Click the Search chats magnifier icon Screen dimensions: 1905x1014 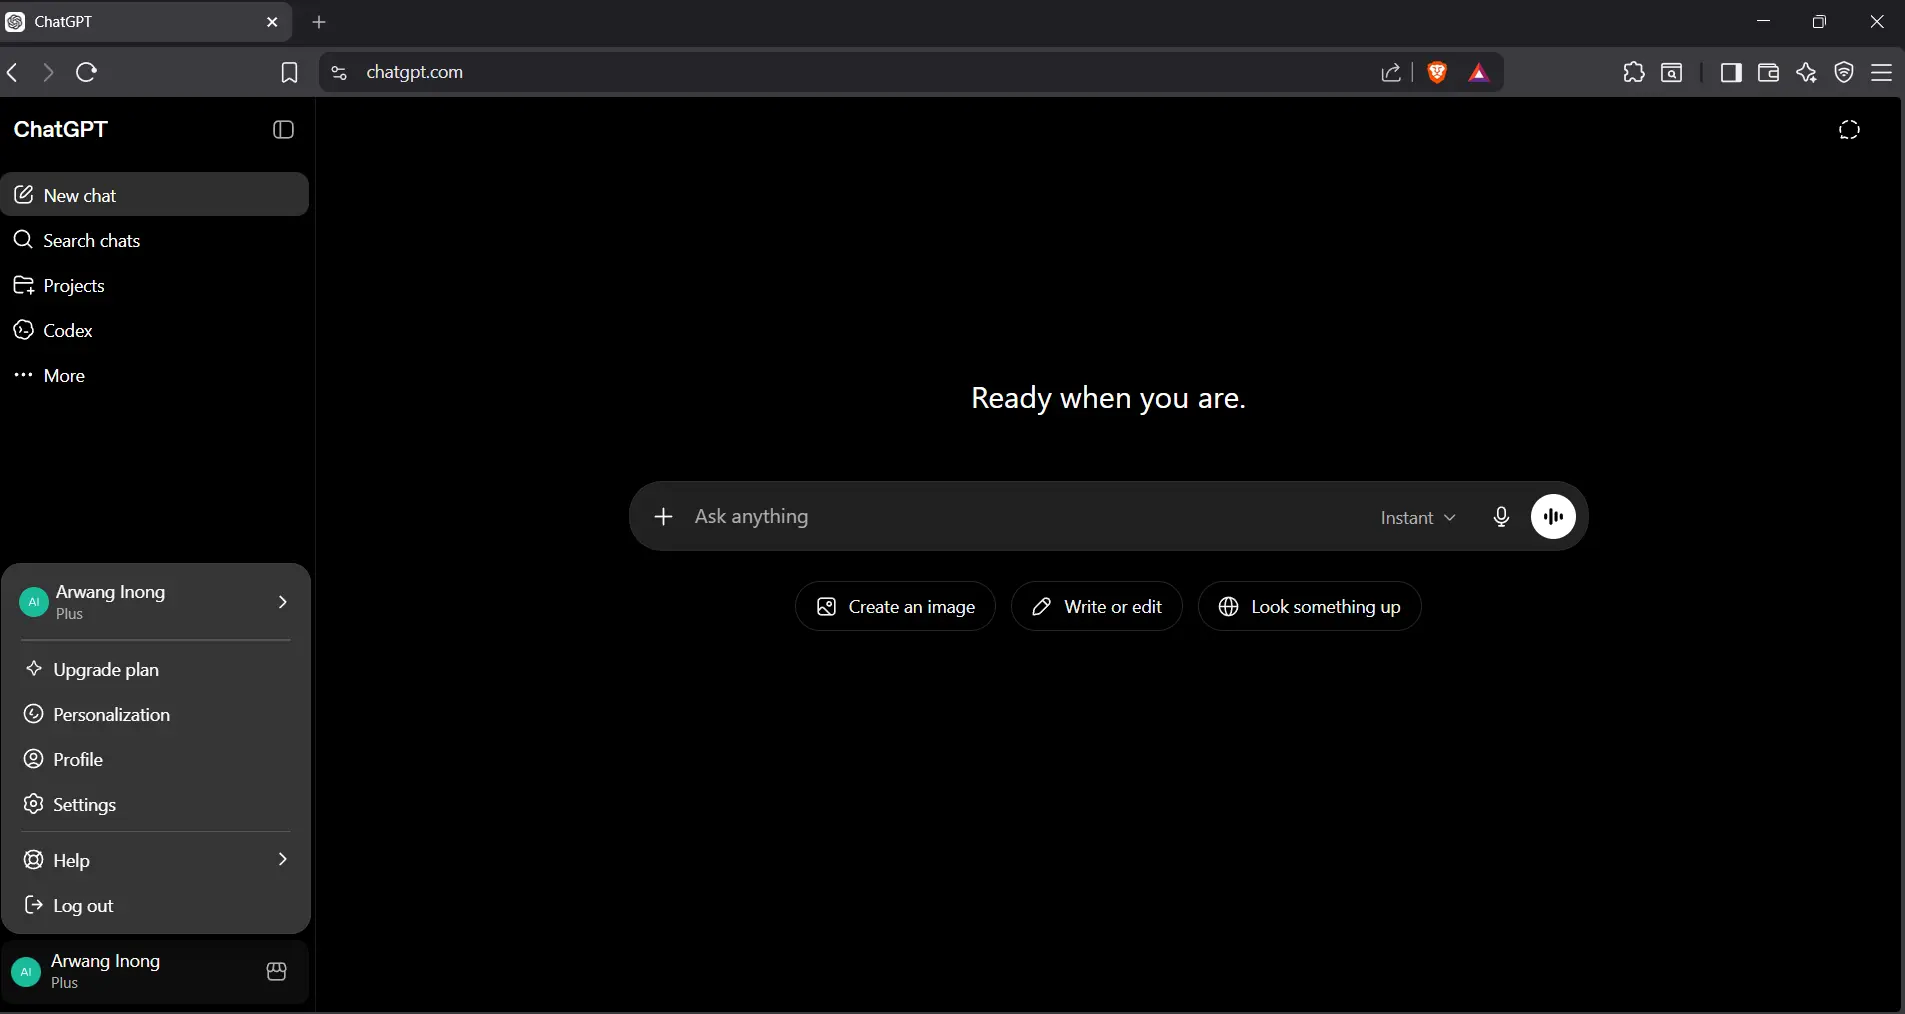[24, 240]
